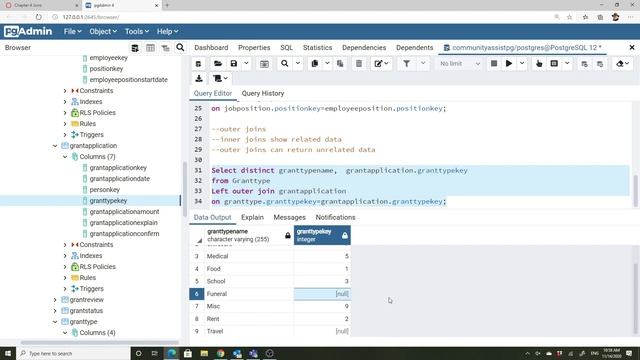
Task: Open the Clear eraser menu
Action: coord(622,64)
